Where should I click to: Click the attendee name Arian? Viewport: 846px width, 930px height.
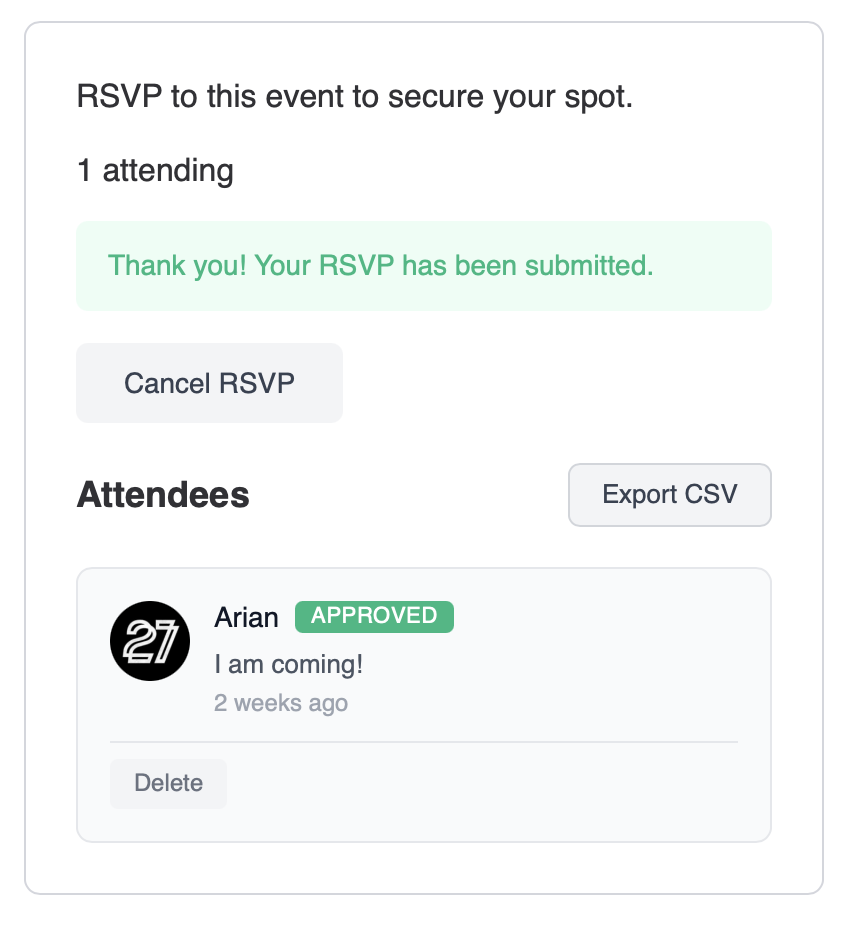pyautogui.click(x=246, y=617)
